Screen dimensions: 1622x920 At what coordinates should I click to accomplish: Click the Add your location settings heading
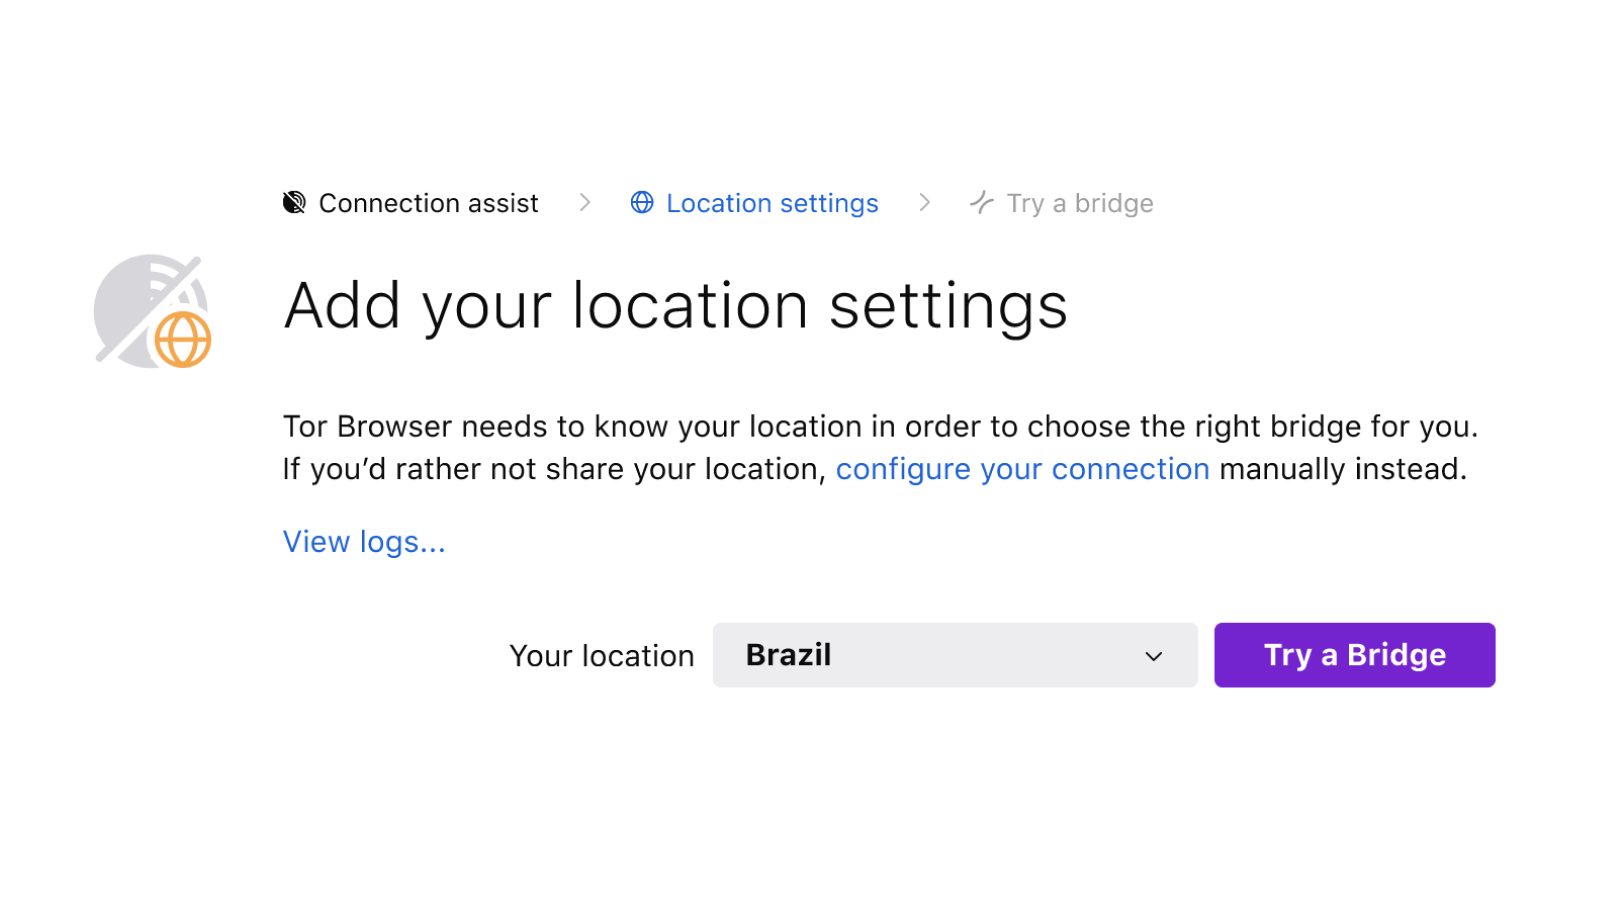tap(676, 306)
